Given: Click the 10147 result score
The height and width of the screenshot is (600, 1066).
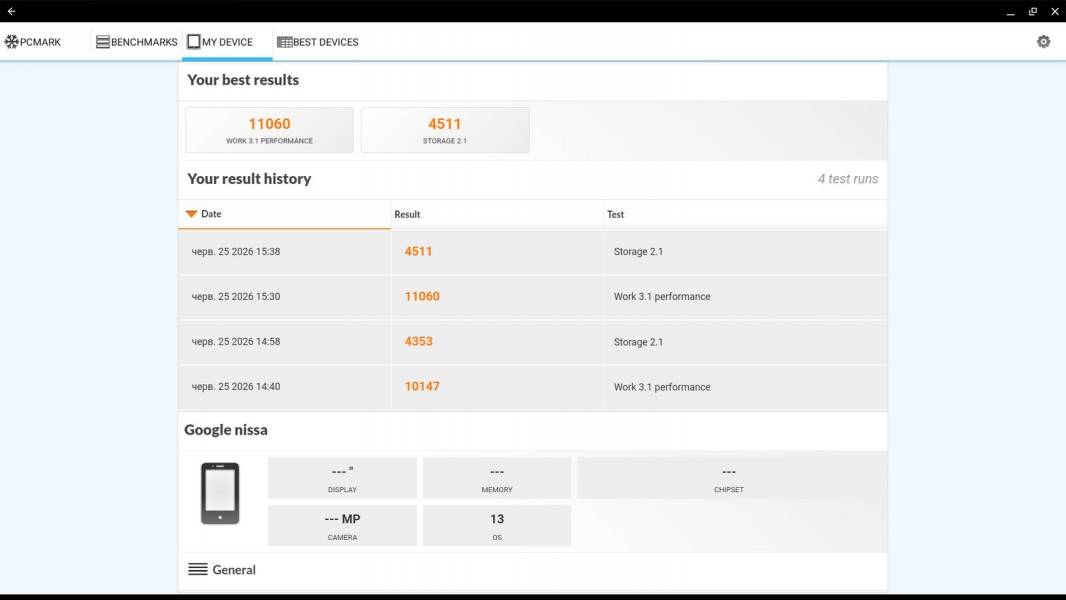Looking at the screenshot, I should coord(422,387).
